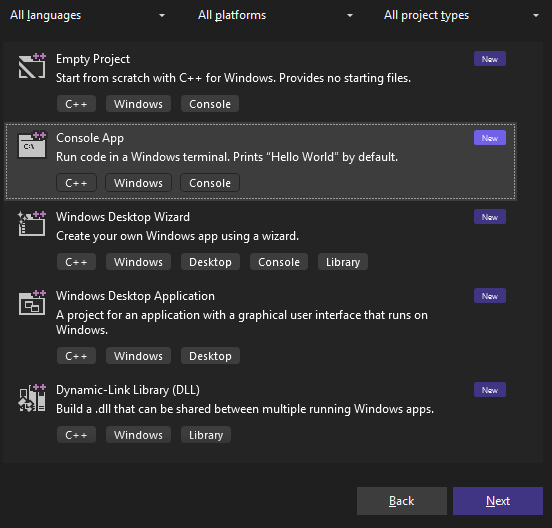Click the New badge on Console App
552x528 pixels.
tap(490, 138)
